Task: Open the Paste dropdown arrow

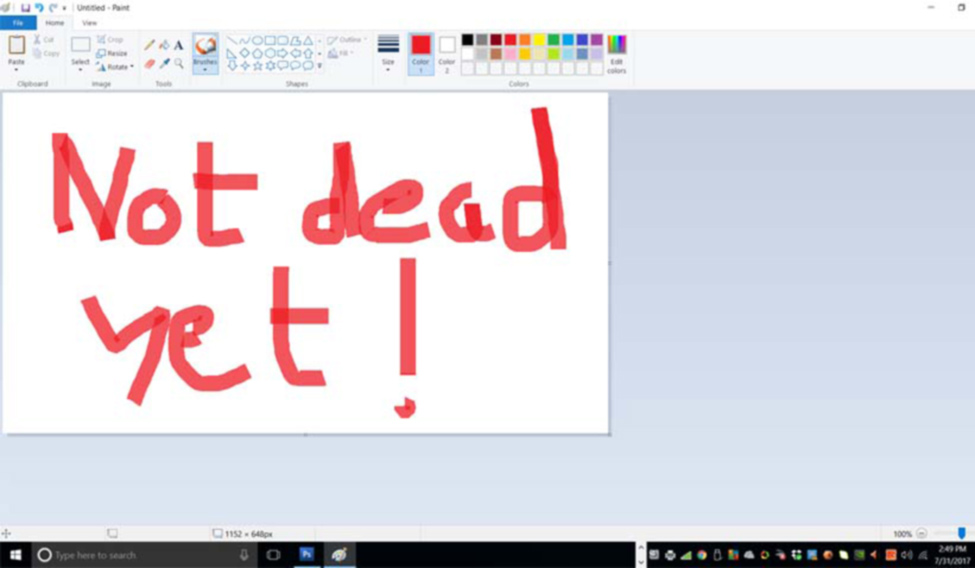Action: coord(17,69)
